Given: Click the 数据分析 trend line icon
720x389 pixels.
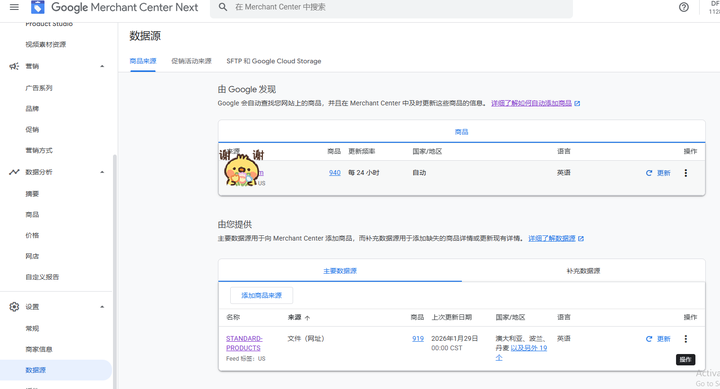Looking at the screenshot, I should coord(14,172).
